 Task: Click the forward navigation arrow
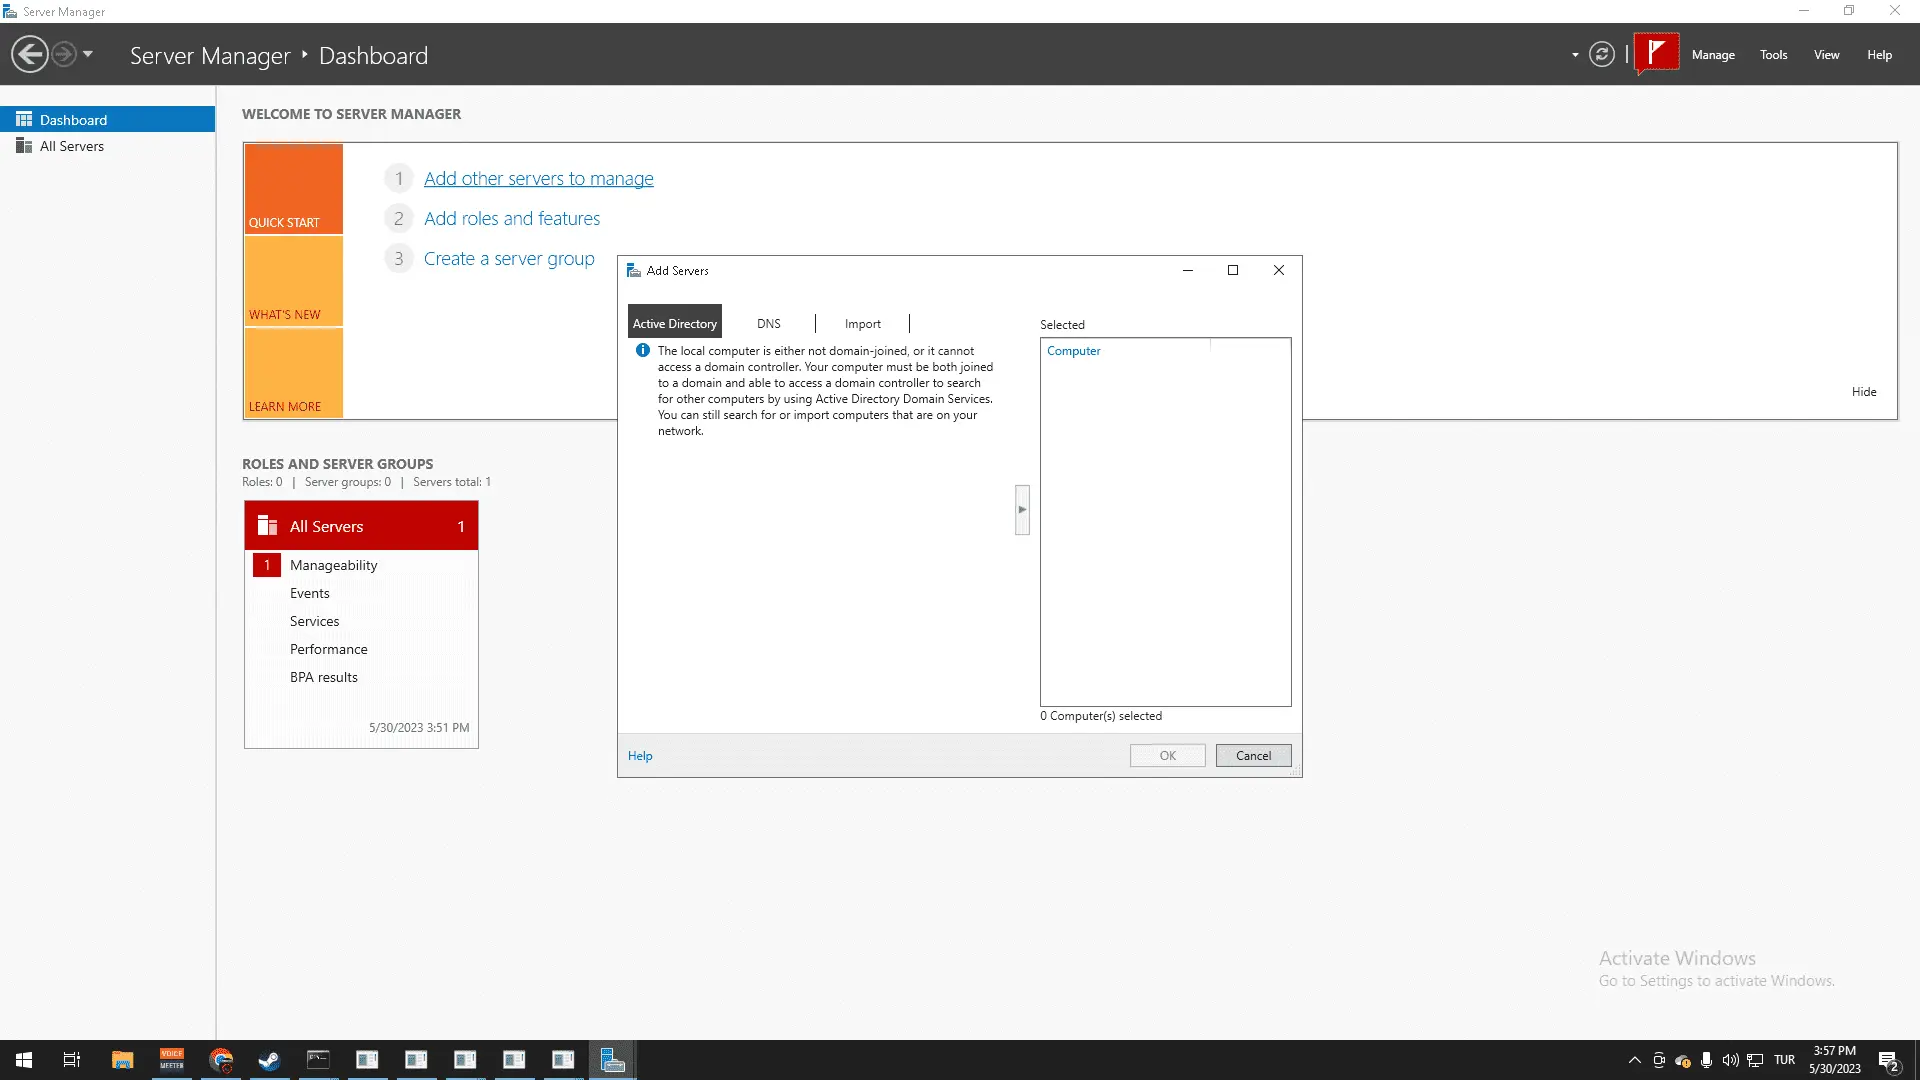tap(64, 54)
